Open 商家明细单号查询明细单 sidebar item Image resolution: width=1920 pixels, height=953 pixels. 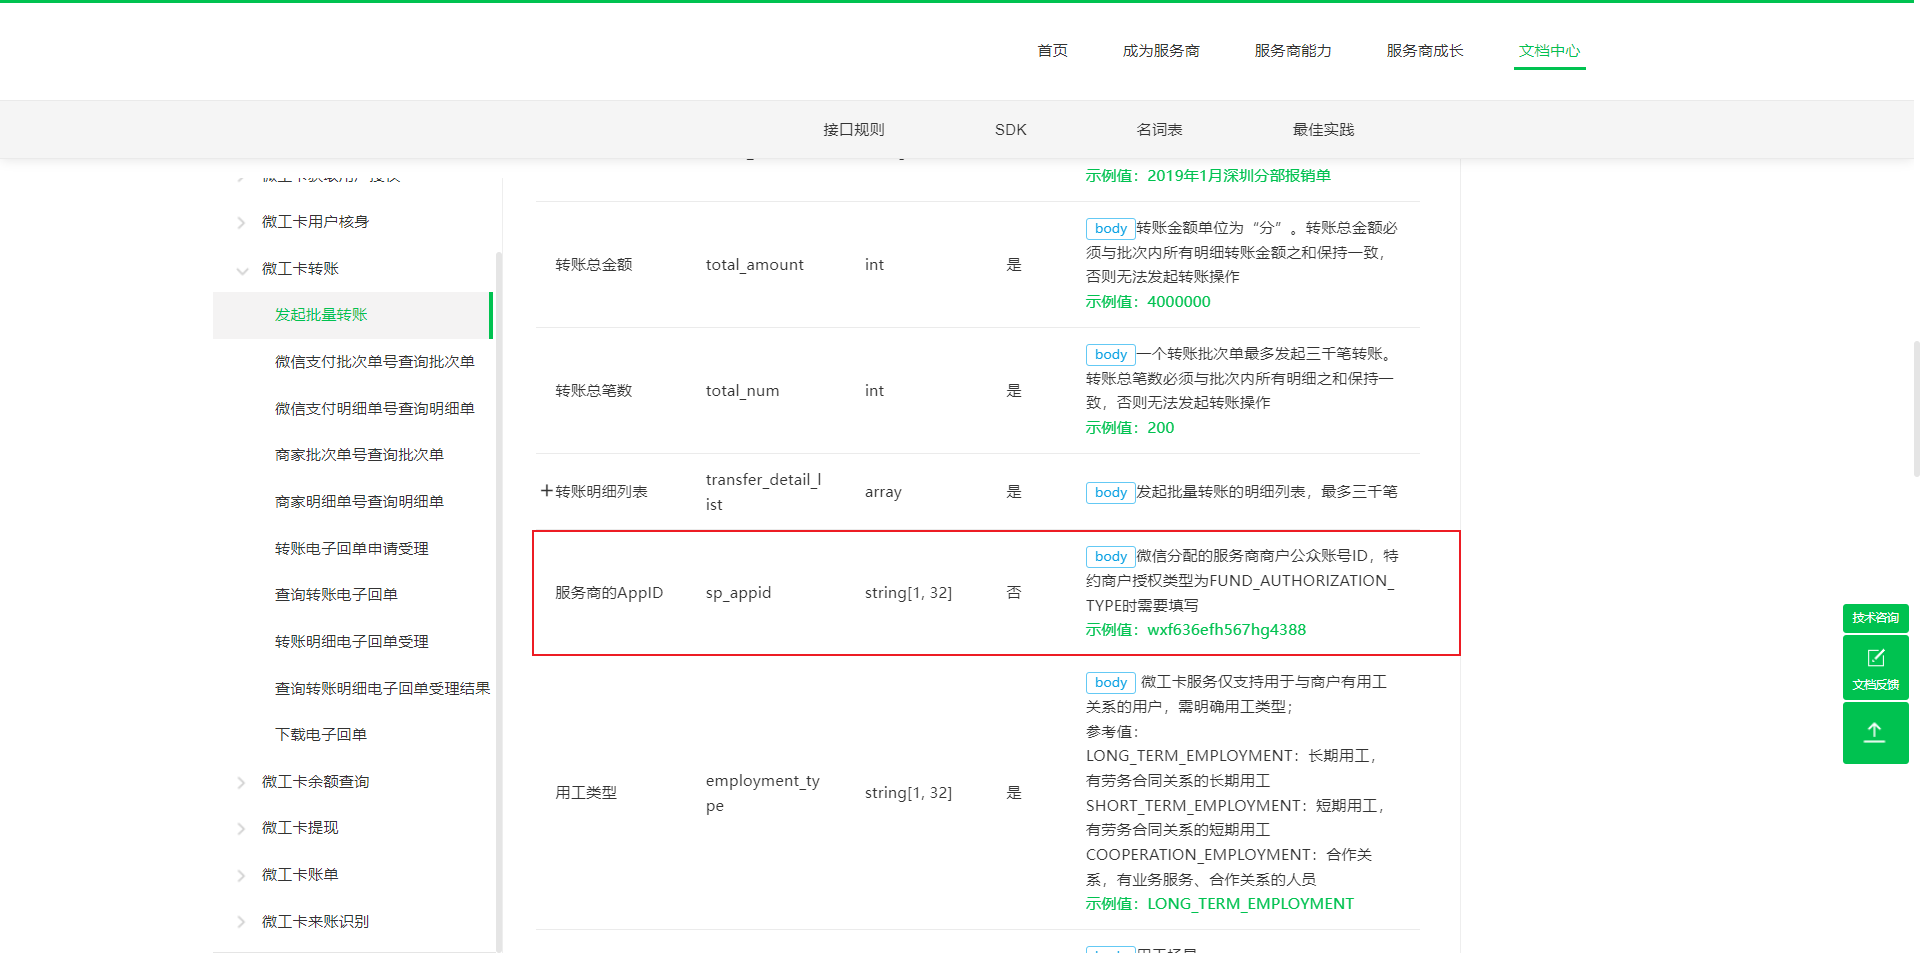click(x=359, y=502)
